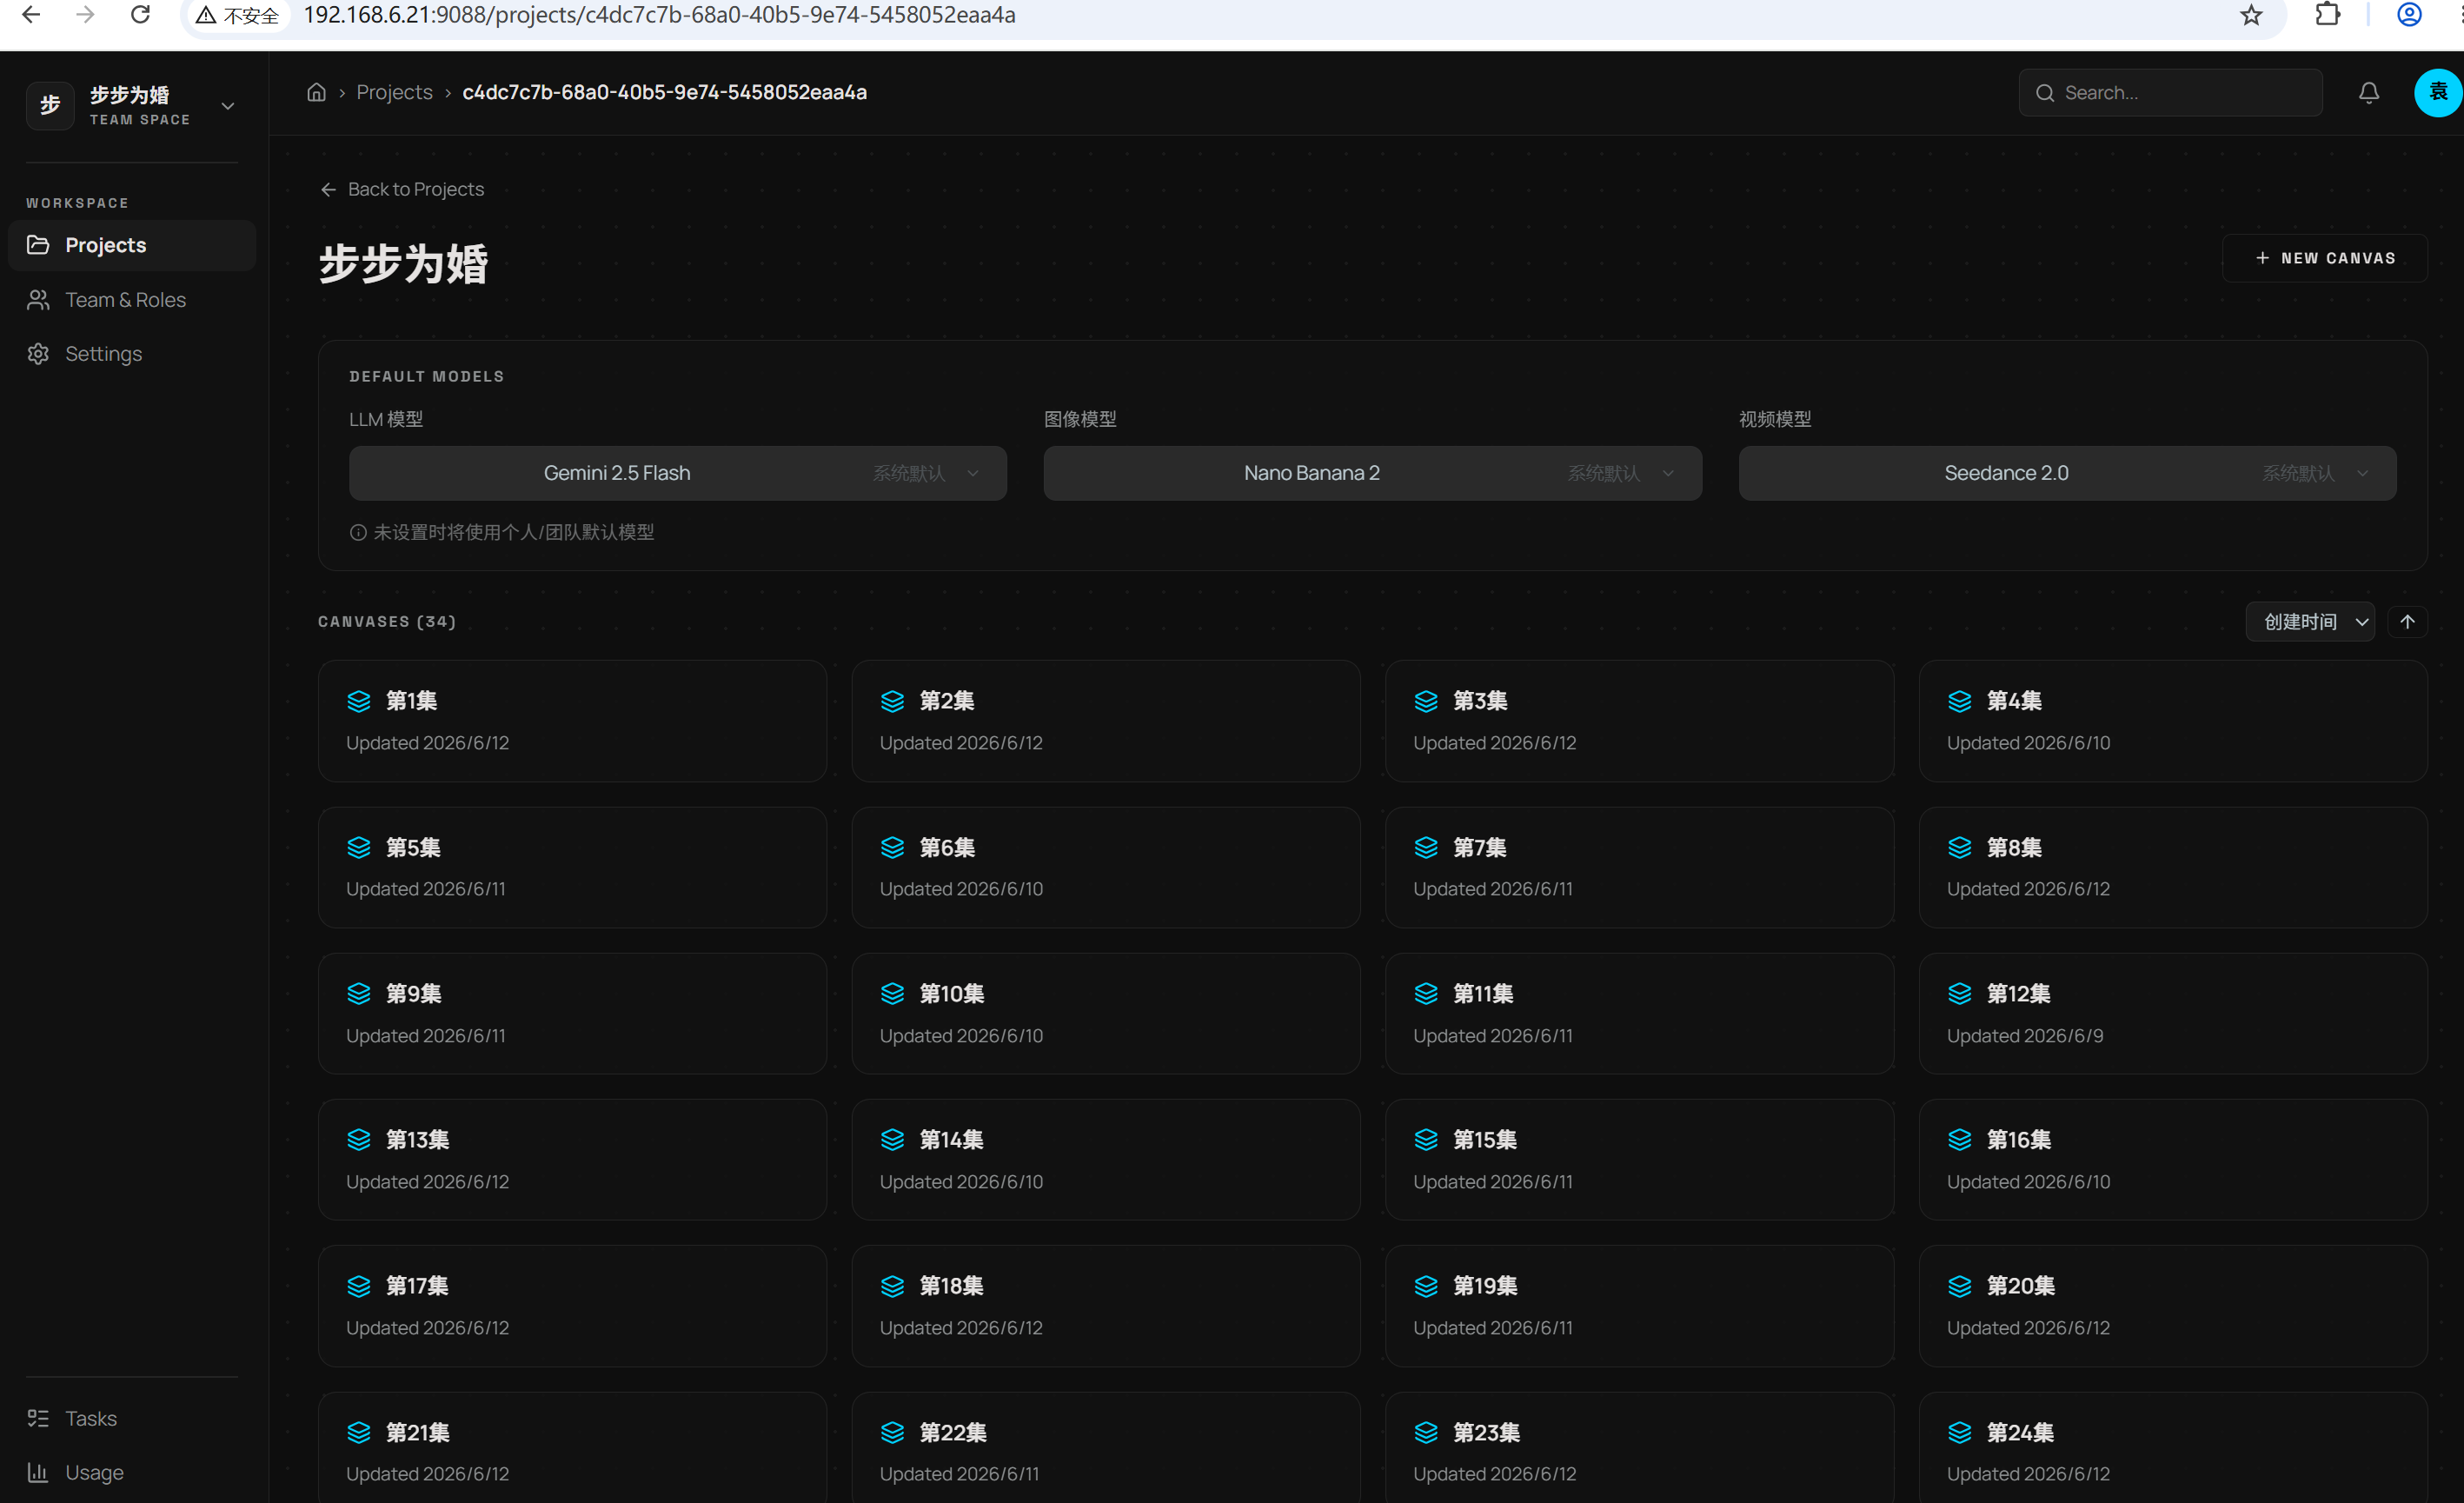Screen dimensions: 2464x1503
Task: Open the browser profile account icon
Action: (2410, 15)
